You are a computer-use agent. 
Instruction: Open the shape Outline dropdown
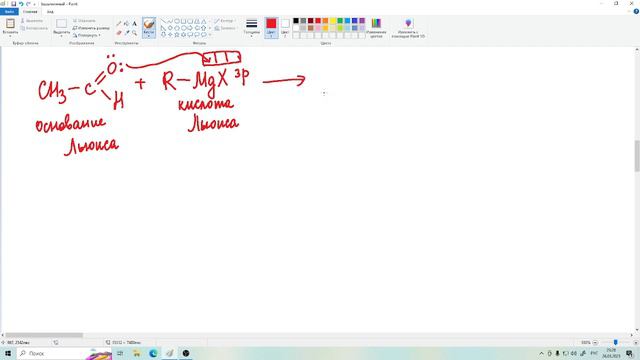225,21
